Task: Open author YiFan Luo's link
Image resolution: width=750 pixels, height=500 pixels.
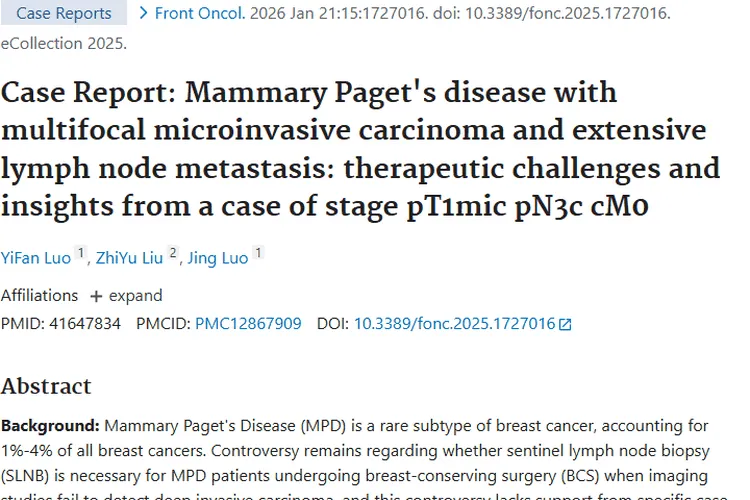Action: (x=36, y=258)
